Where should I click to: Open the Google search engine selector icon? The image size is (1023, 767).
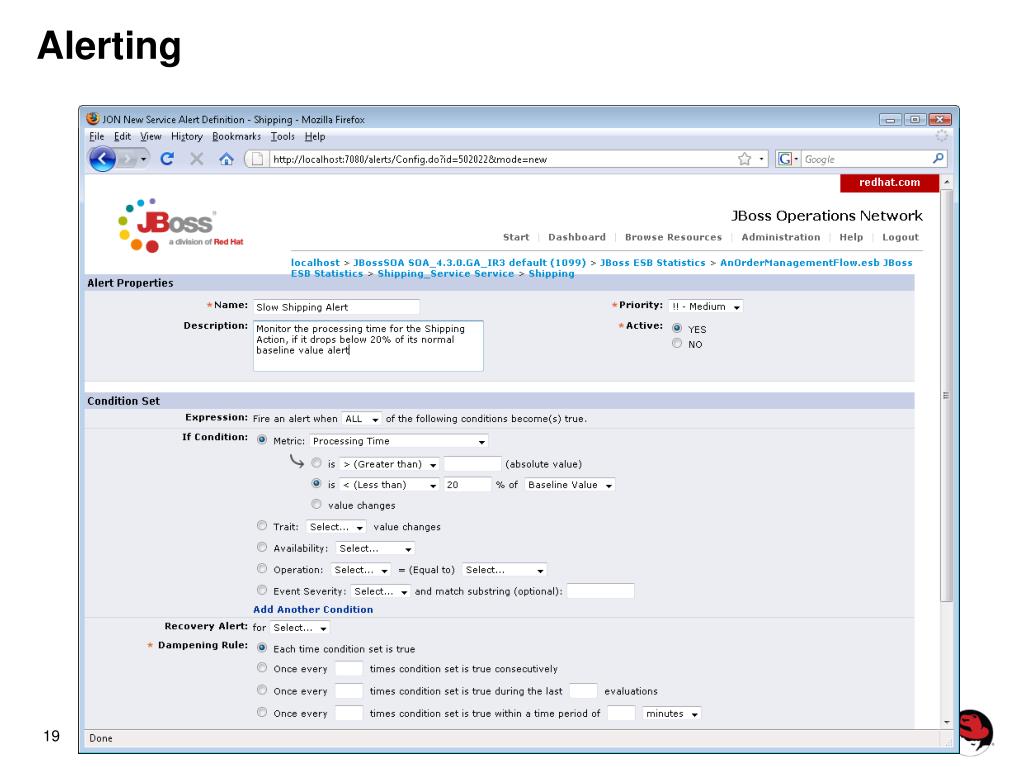click(788, 158)
